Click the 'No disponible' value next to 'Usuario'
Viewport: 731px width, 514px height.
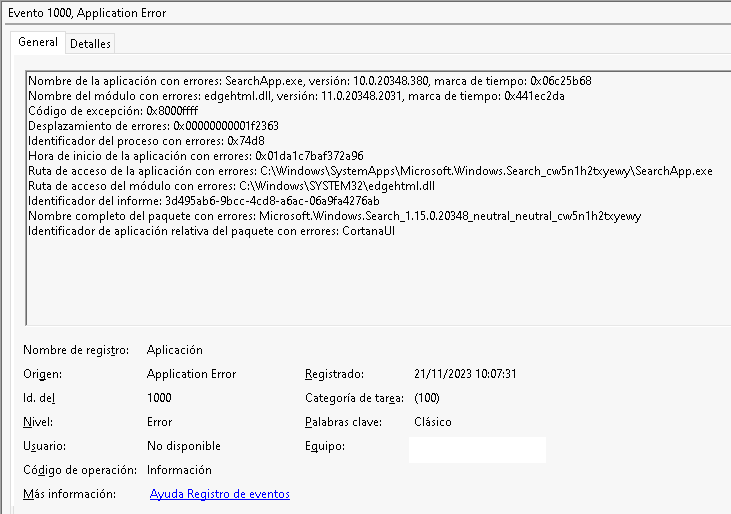click(184, 446)
